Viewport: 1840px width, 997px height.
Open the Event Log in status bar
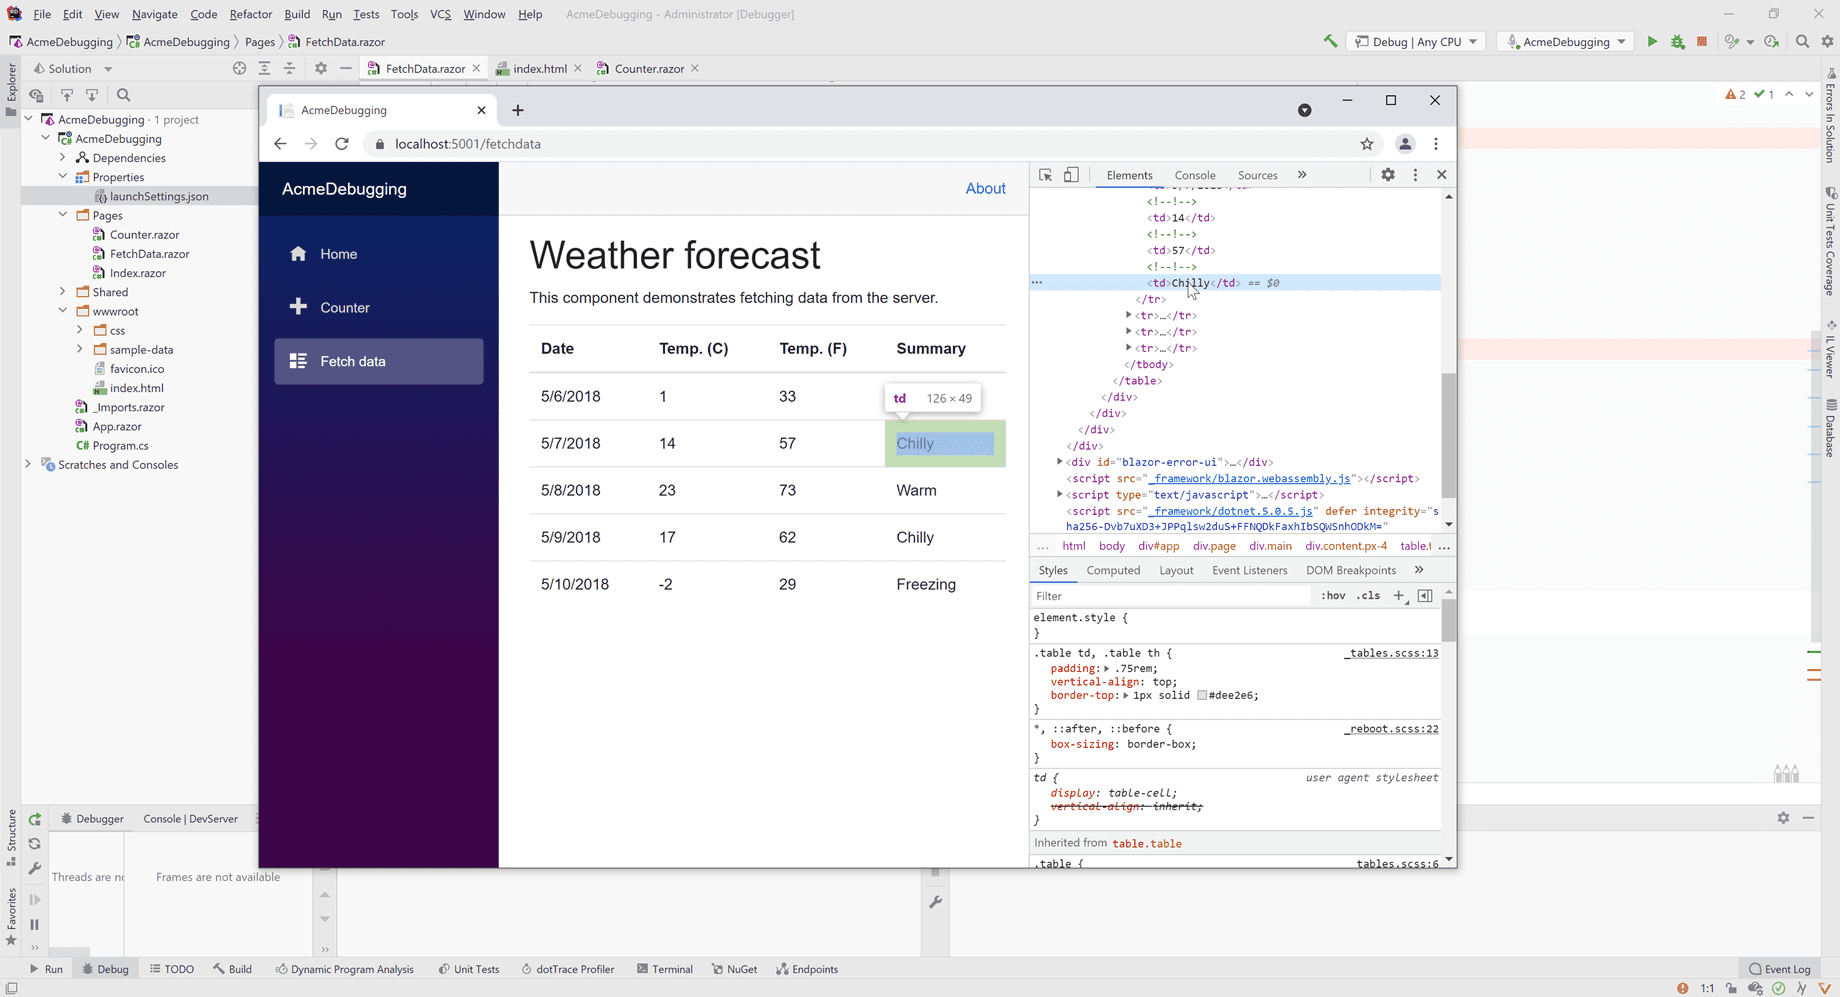1779,969
